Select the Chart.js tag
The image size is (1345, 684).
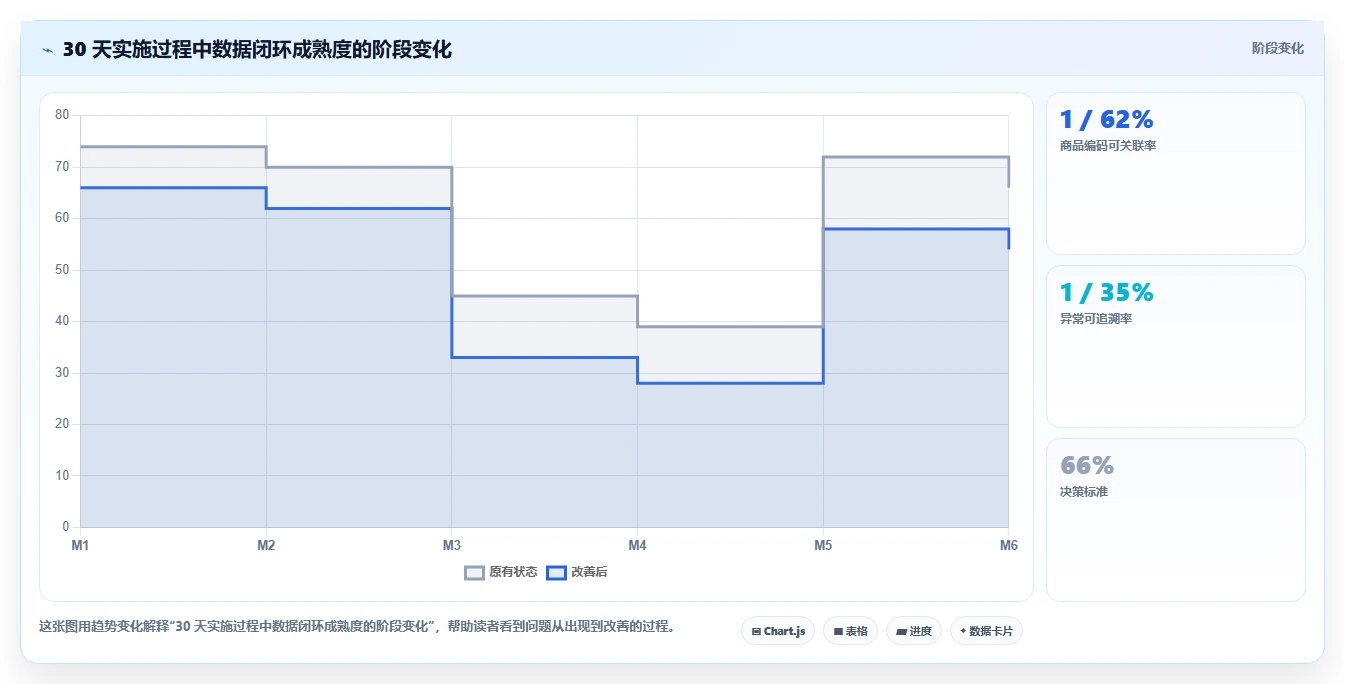[778, 631]
